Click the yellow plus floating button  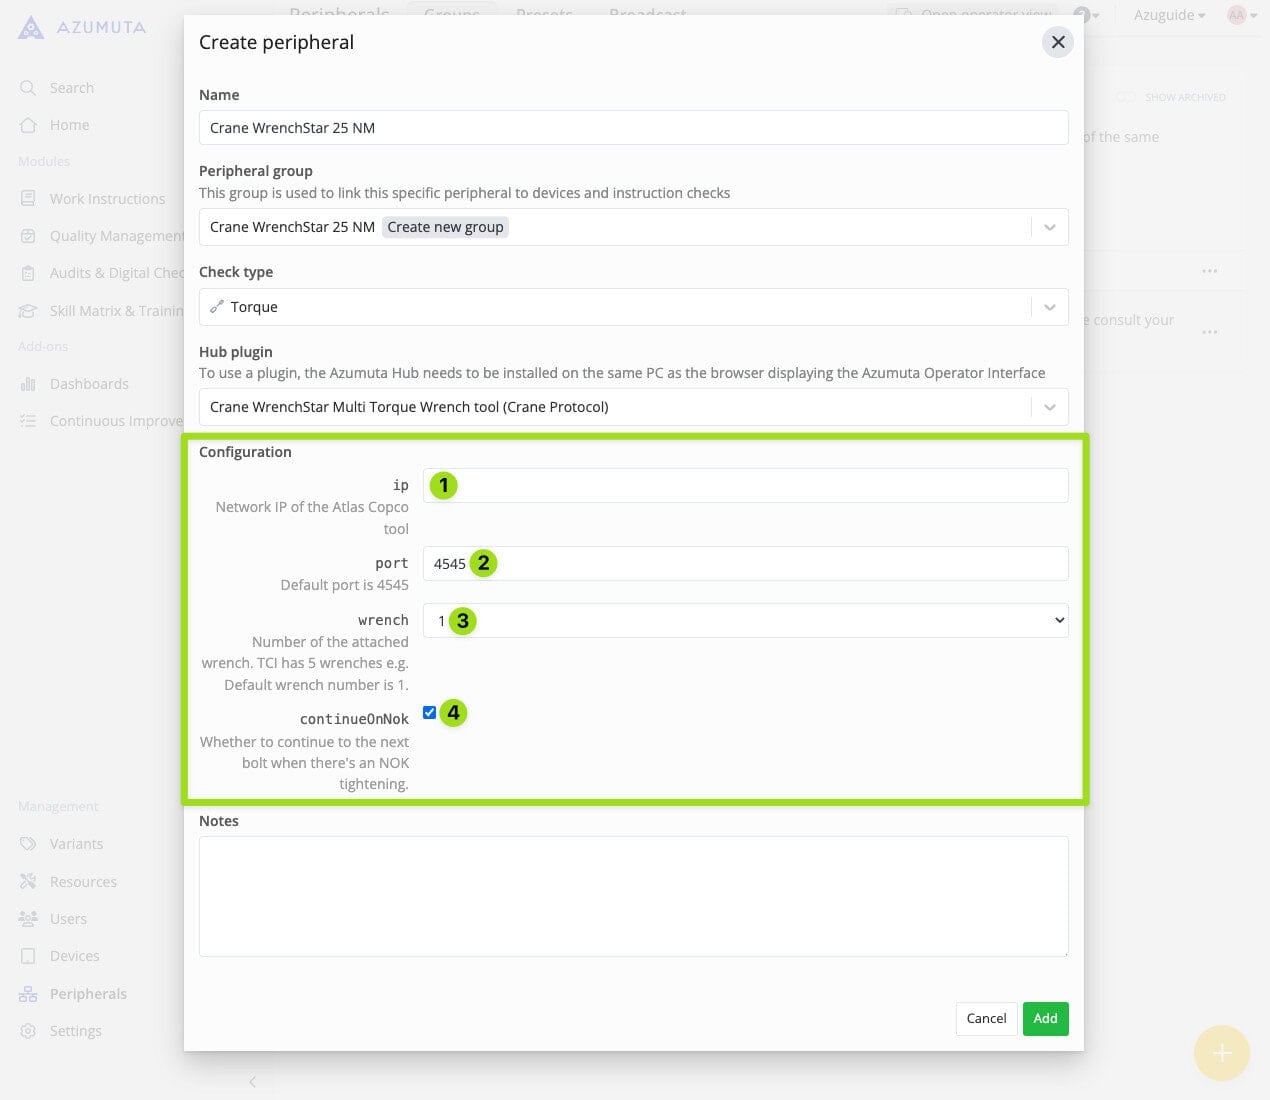click(x=1221, y=1053)
